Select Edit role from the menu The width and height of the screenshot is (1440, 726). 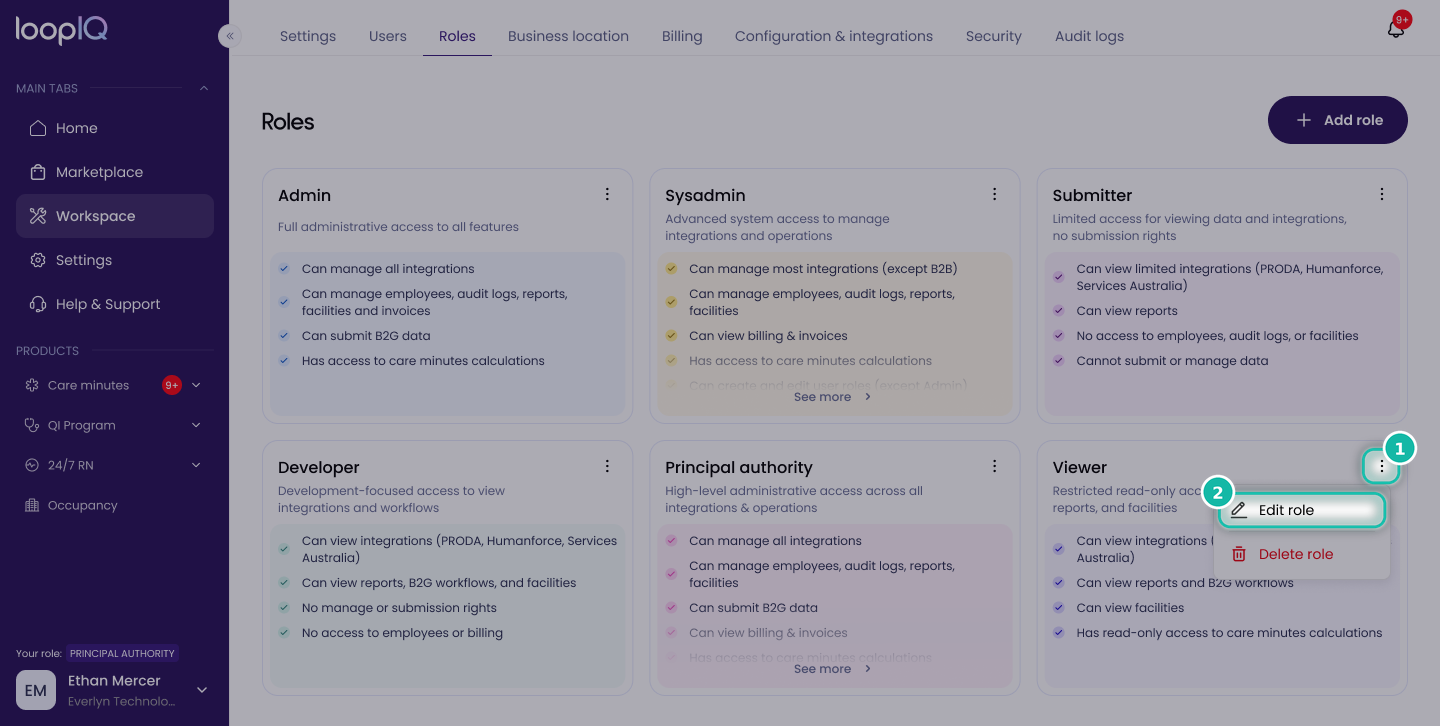[1302, 510]
